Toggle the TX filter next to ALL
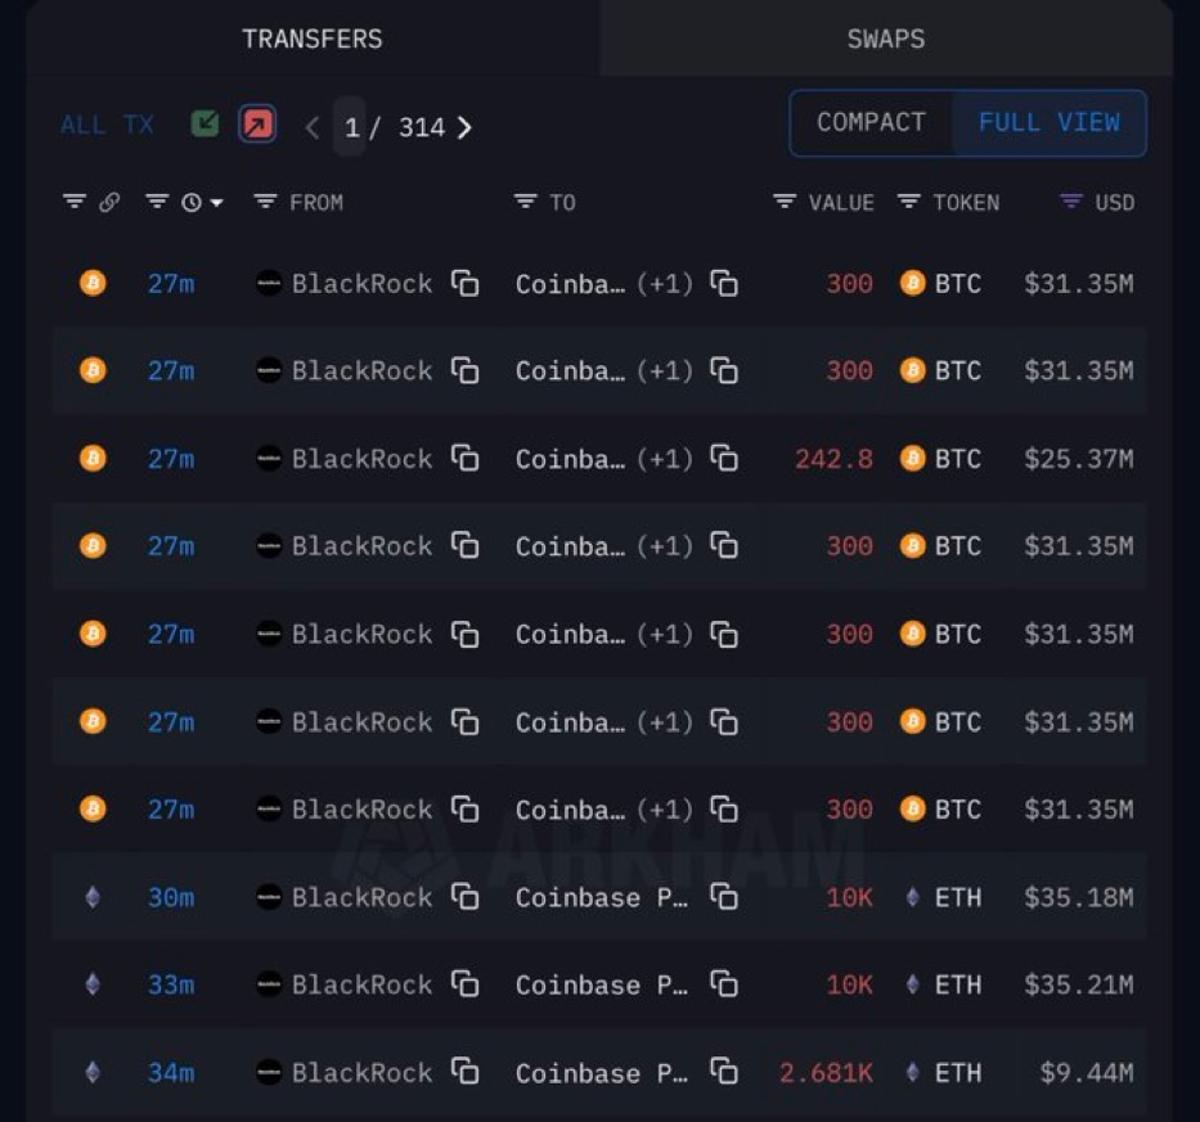The width and height of the screenshot is (1200, 1122). [x=135, y=124]
